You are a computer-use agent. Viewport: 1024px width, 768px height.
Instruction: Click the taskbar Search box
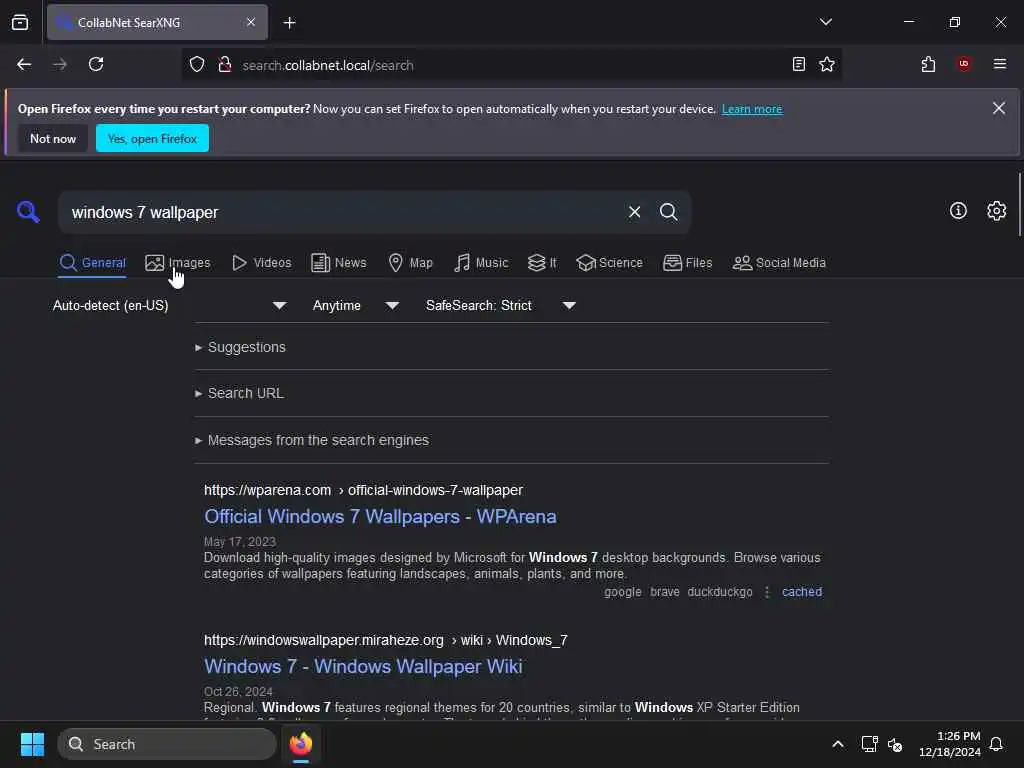click(x=167, y=744)
